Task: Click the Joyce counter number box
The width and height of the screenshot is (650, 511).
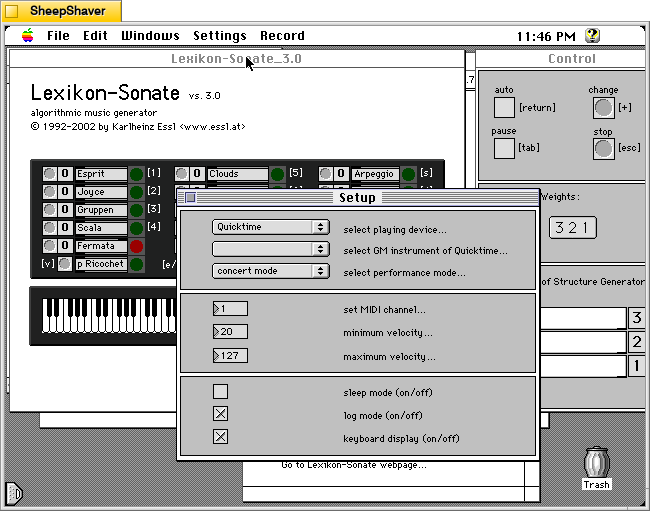Action: click(65, 191)
